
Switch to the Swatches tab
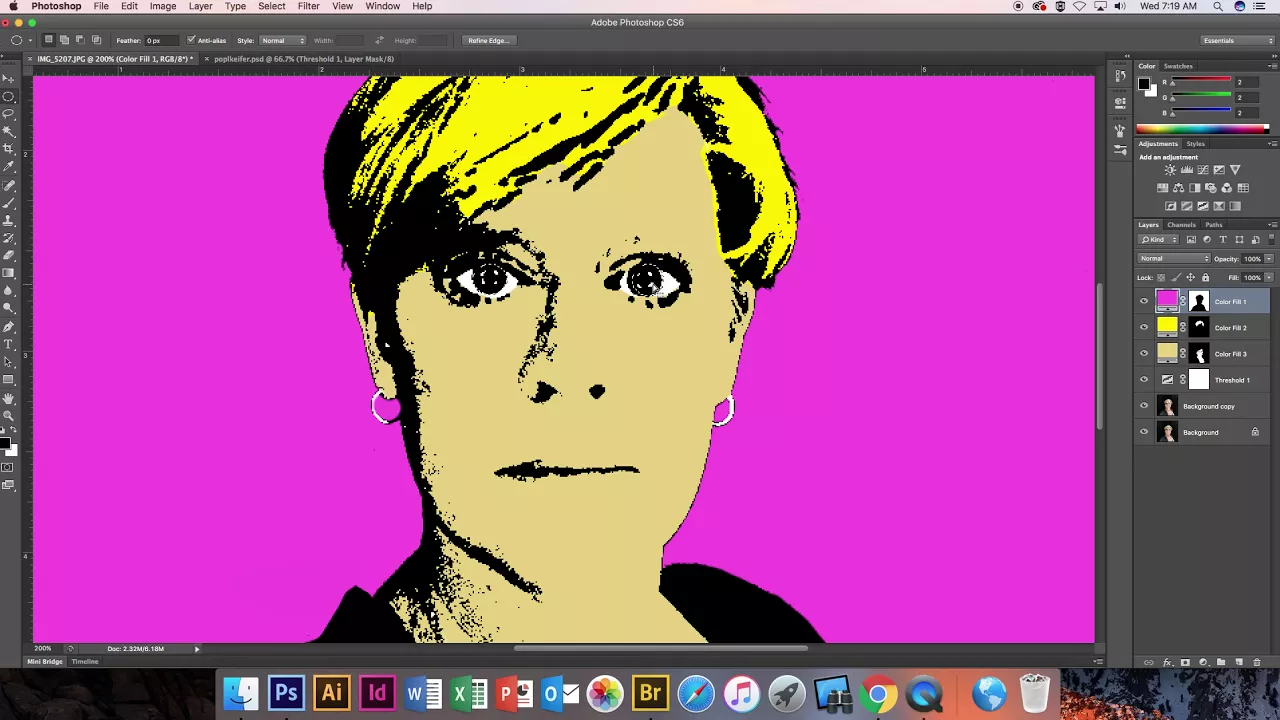point(1178,66)
